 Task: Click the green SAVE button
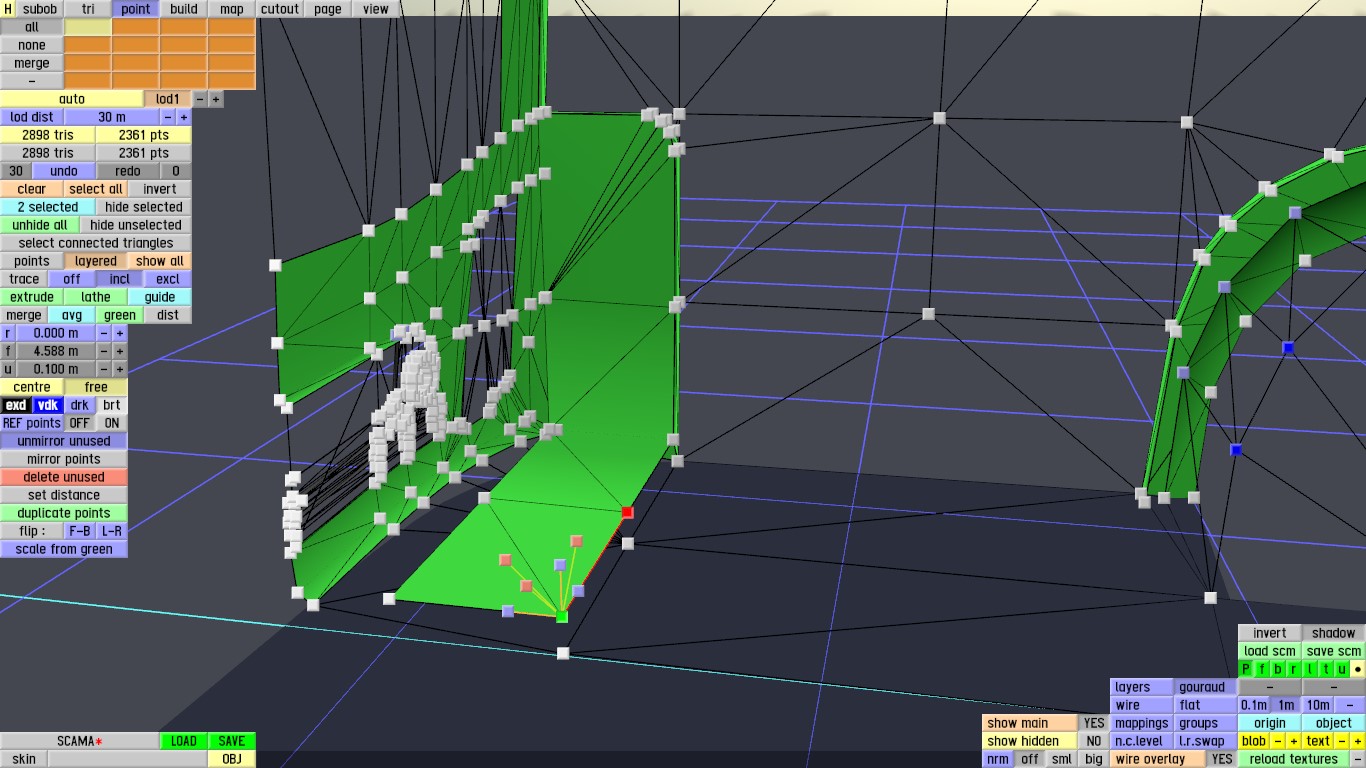(x=232, y=741)
